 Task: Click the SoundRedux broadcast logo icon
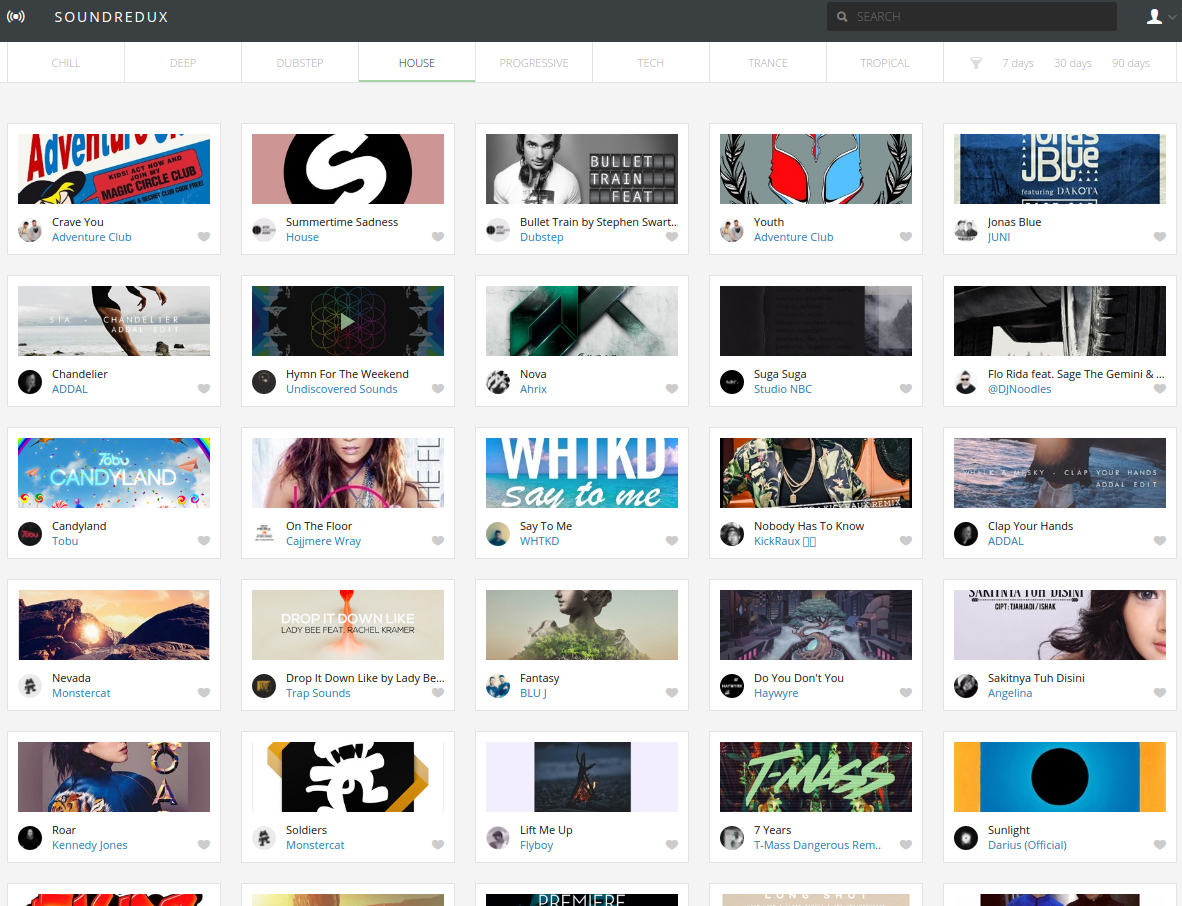pos(16,17)
